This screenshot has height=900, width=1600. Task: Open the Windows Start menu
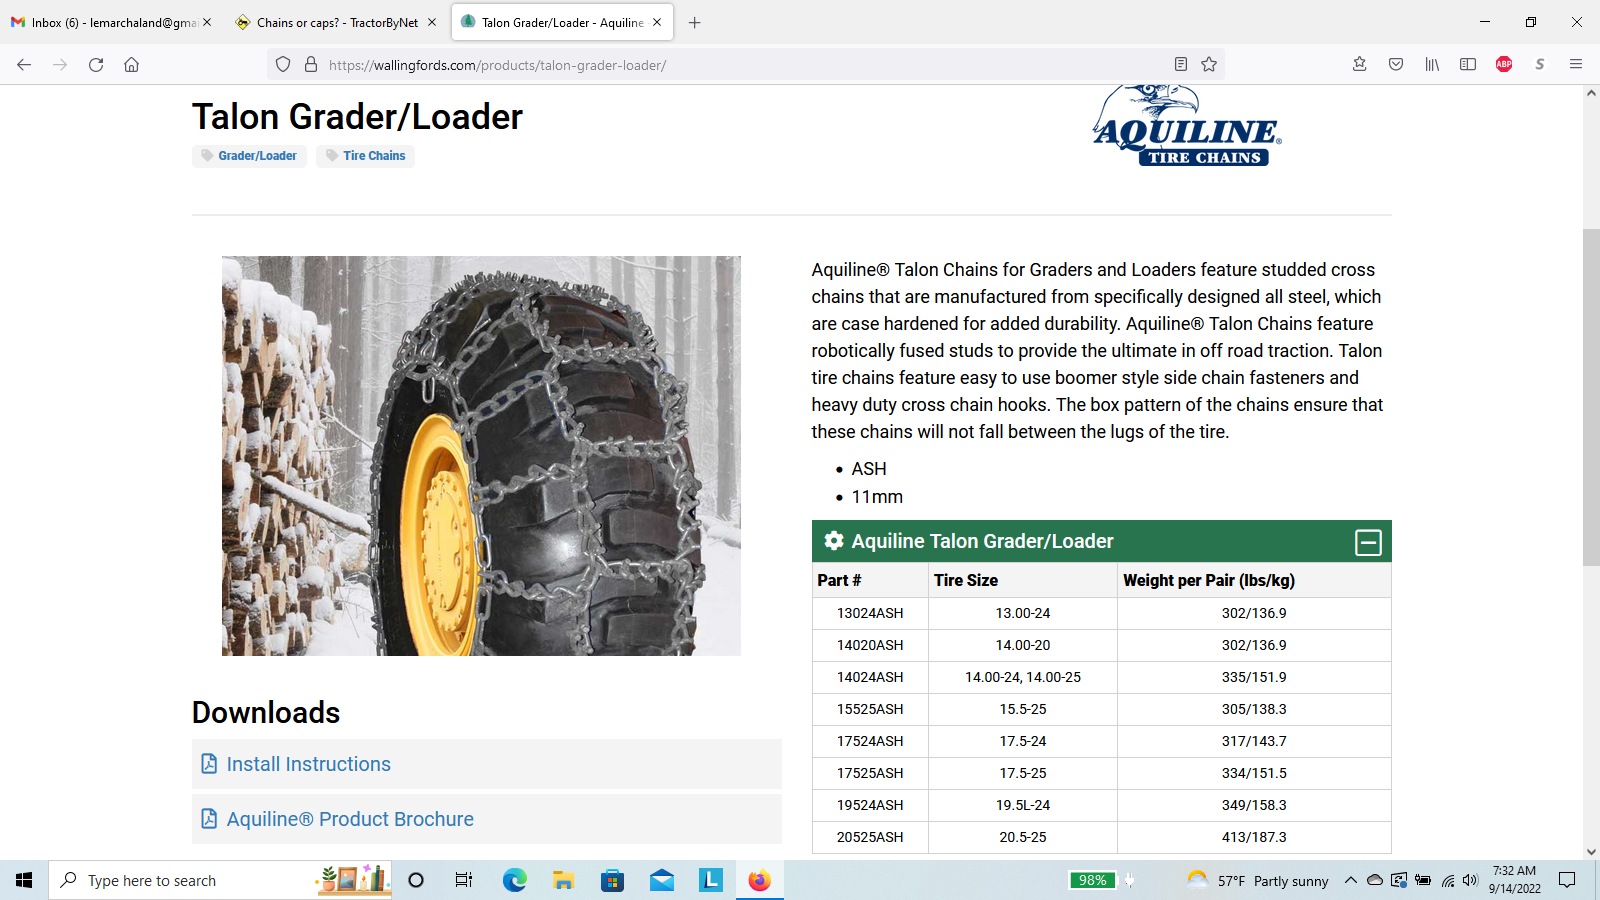pyautogui.click(x=24, y=880)
